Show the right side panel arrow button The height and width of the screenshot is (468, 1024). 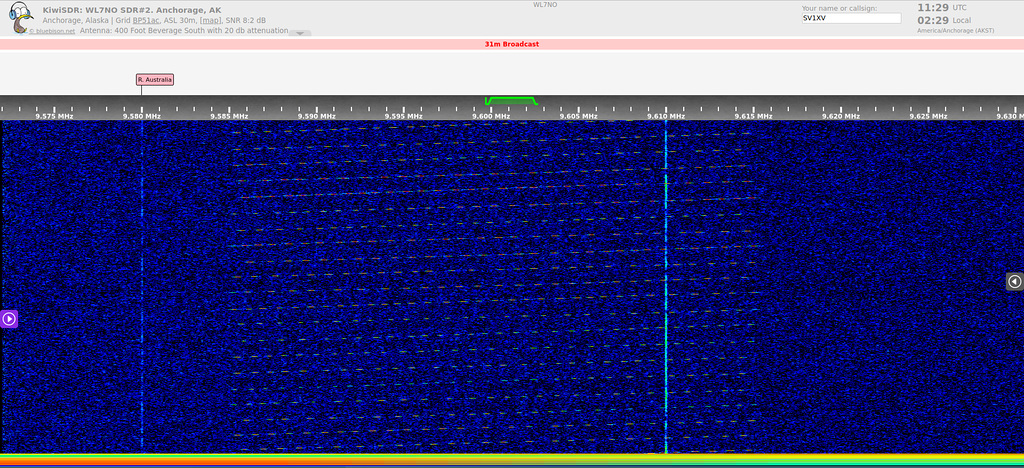[x=1014, y=282]
